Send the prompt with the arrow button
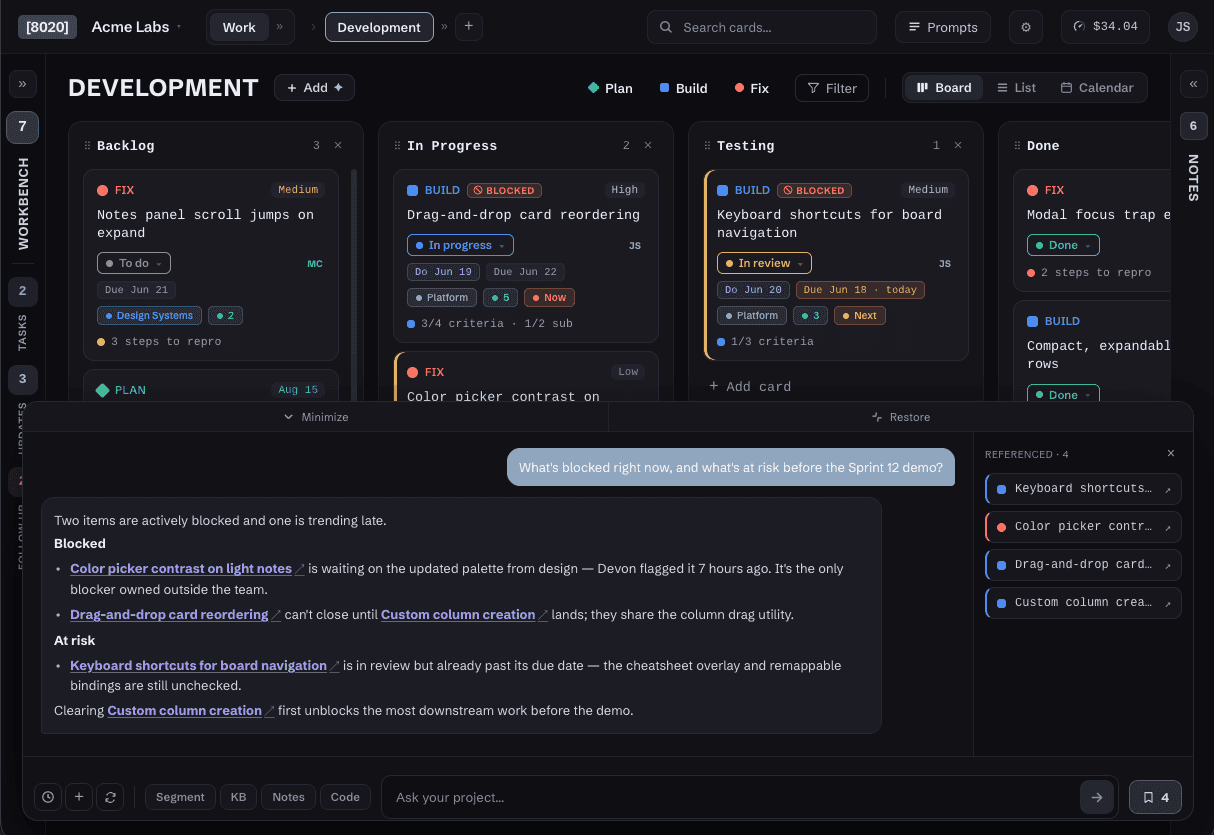The height and width of the screenshot is (835, 1214). coord(1097,797)
